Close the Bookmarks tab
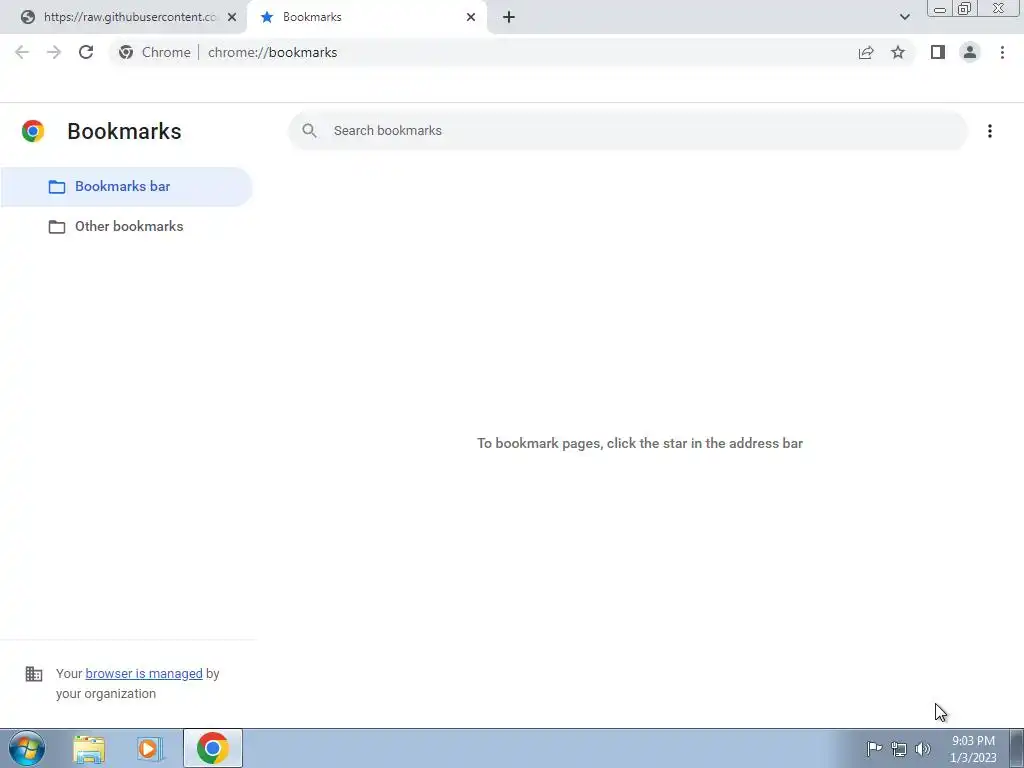The height and width of the screenshot is (768, 1024). click(x=471, y=17)
